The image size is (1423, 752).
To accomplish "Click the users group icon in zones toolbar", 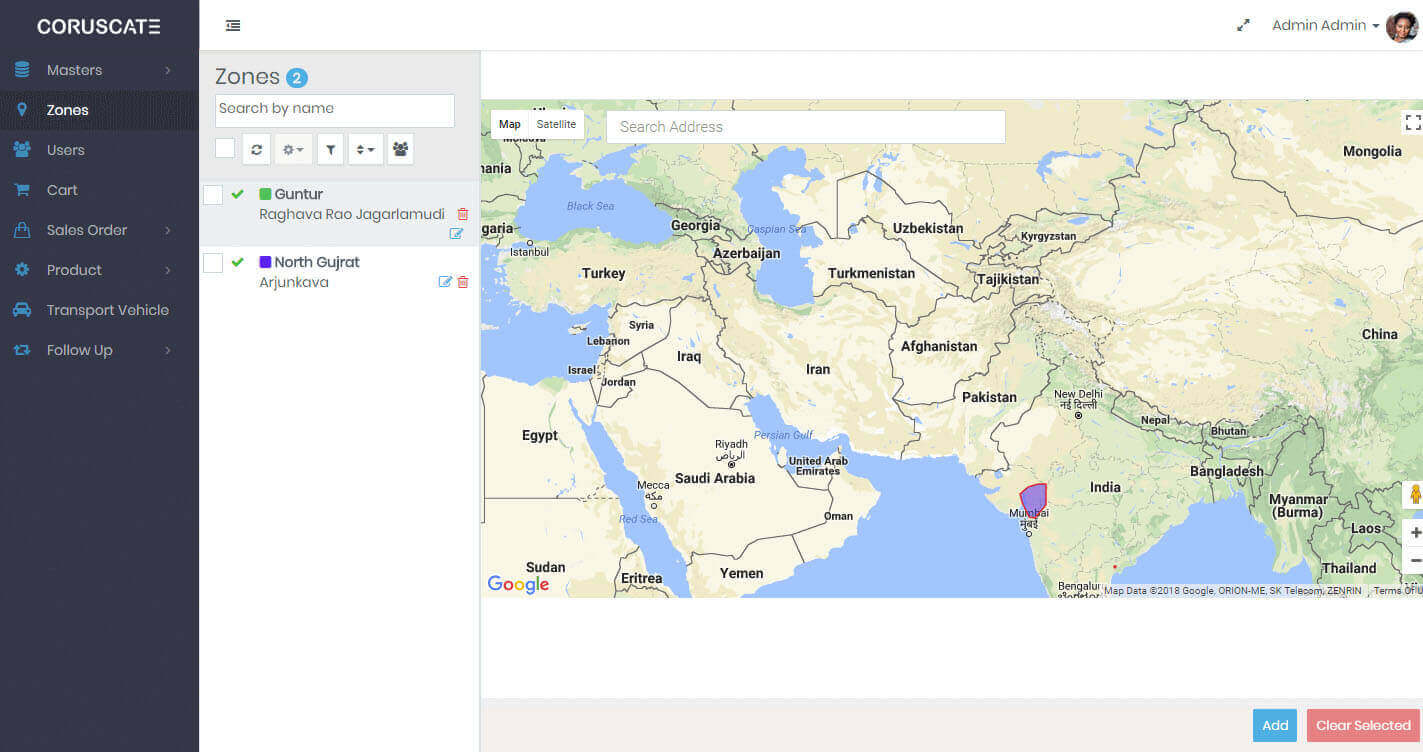I will (400, 149).
